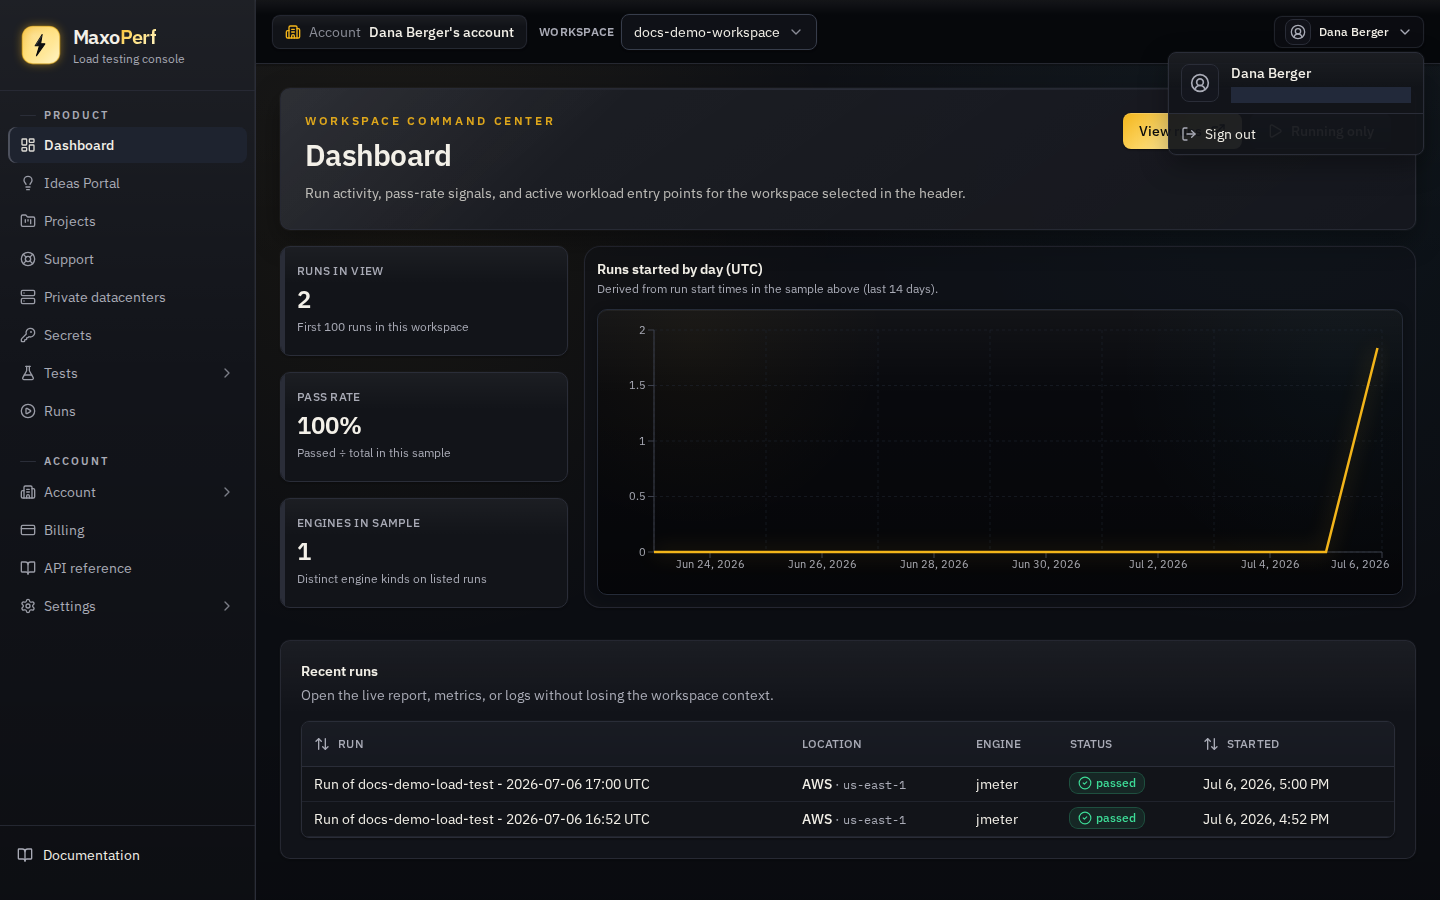
Task: Click Dana Berger's account selector
Action: tap(399, 32)
